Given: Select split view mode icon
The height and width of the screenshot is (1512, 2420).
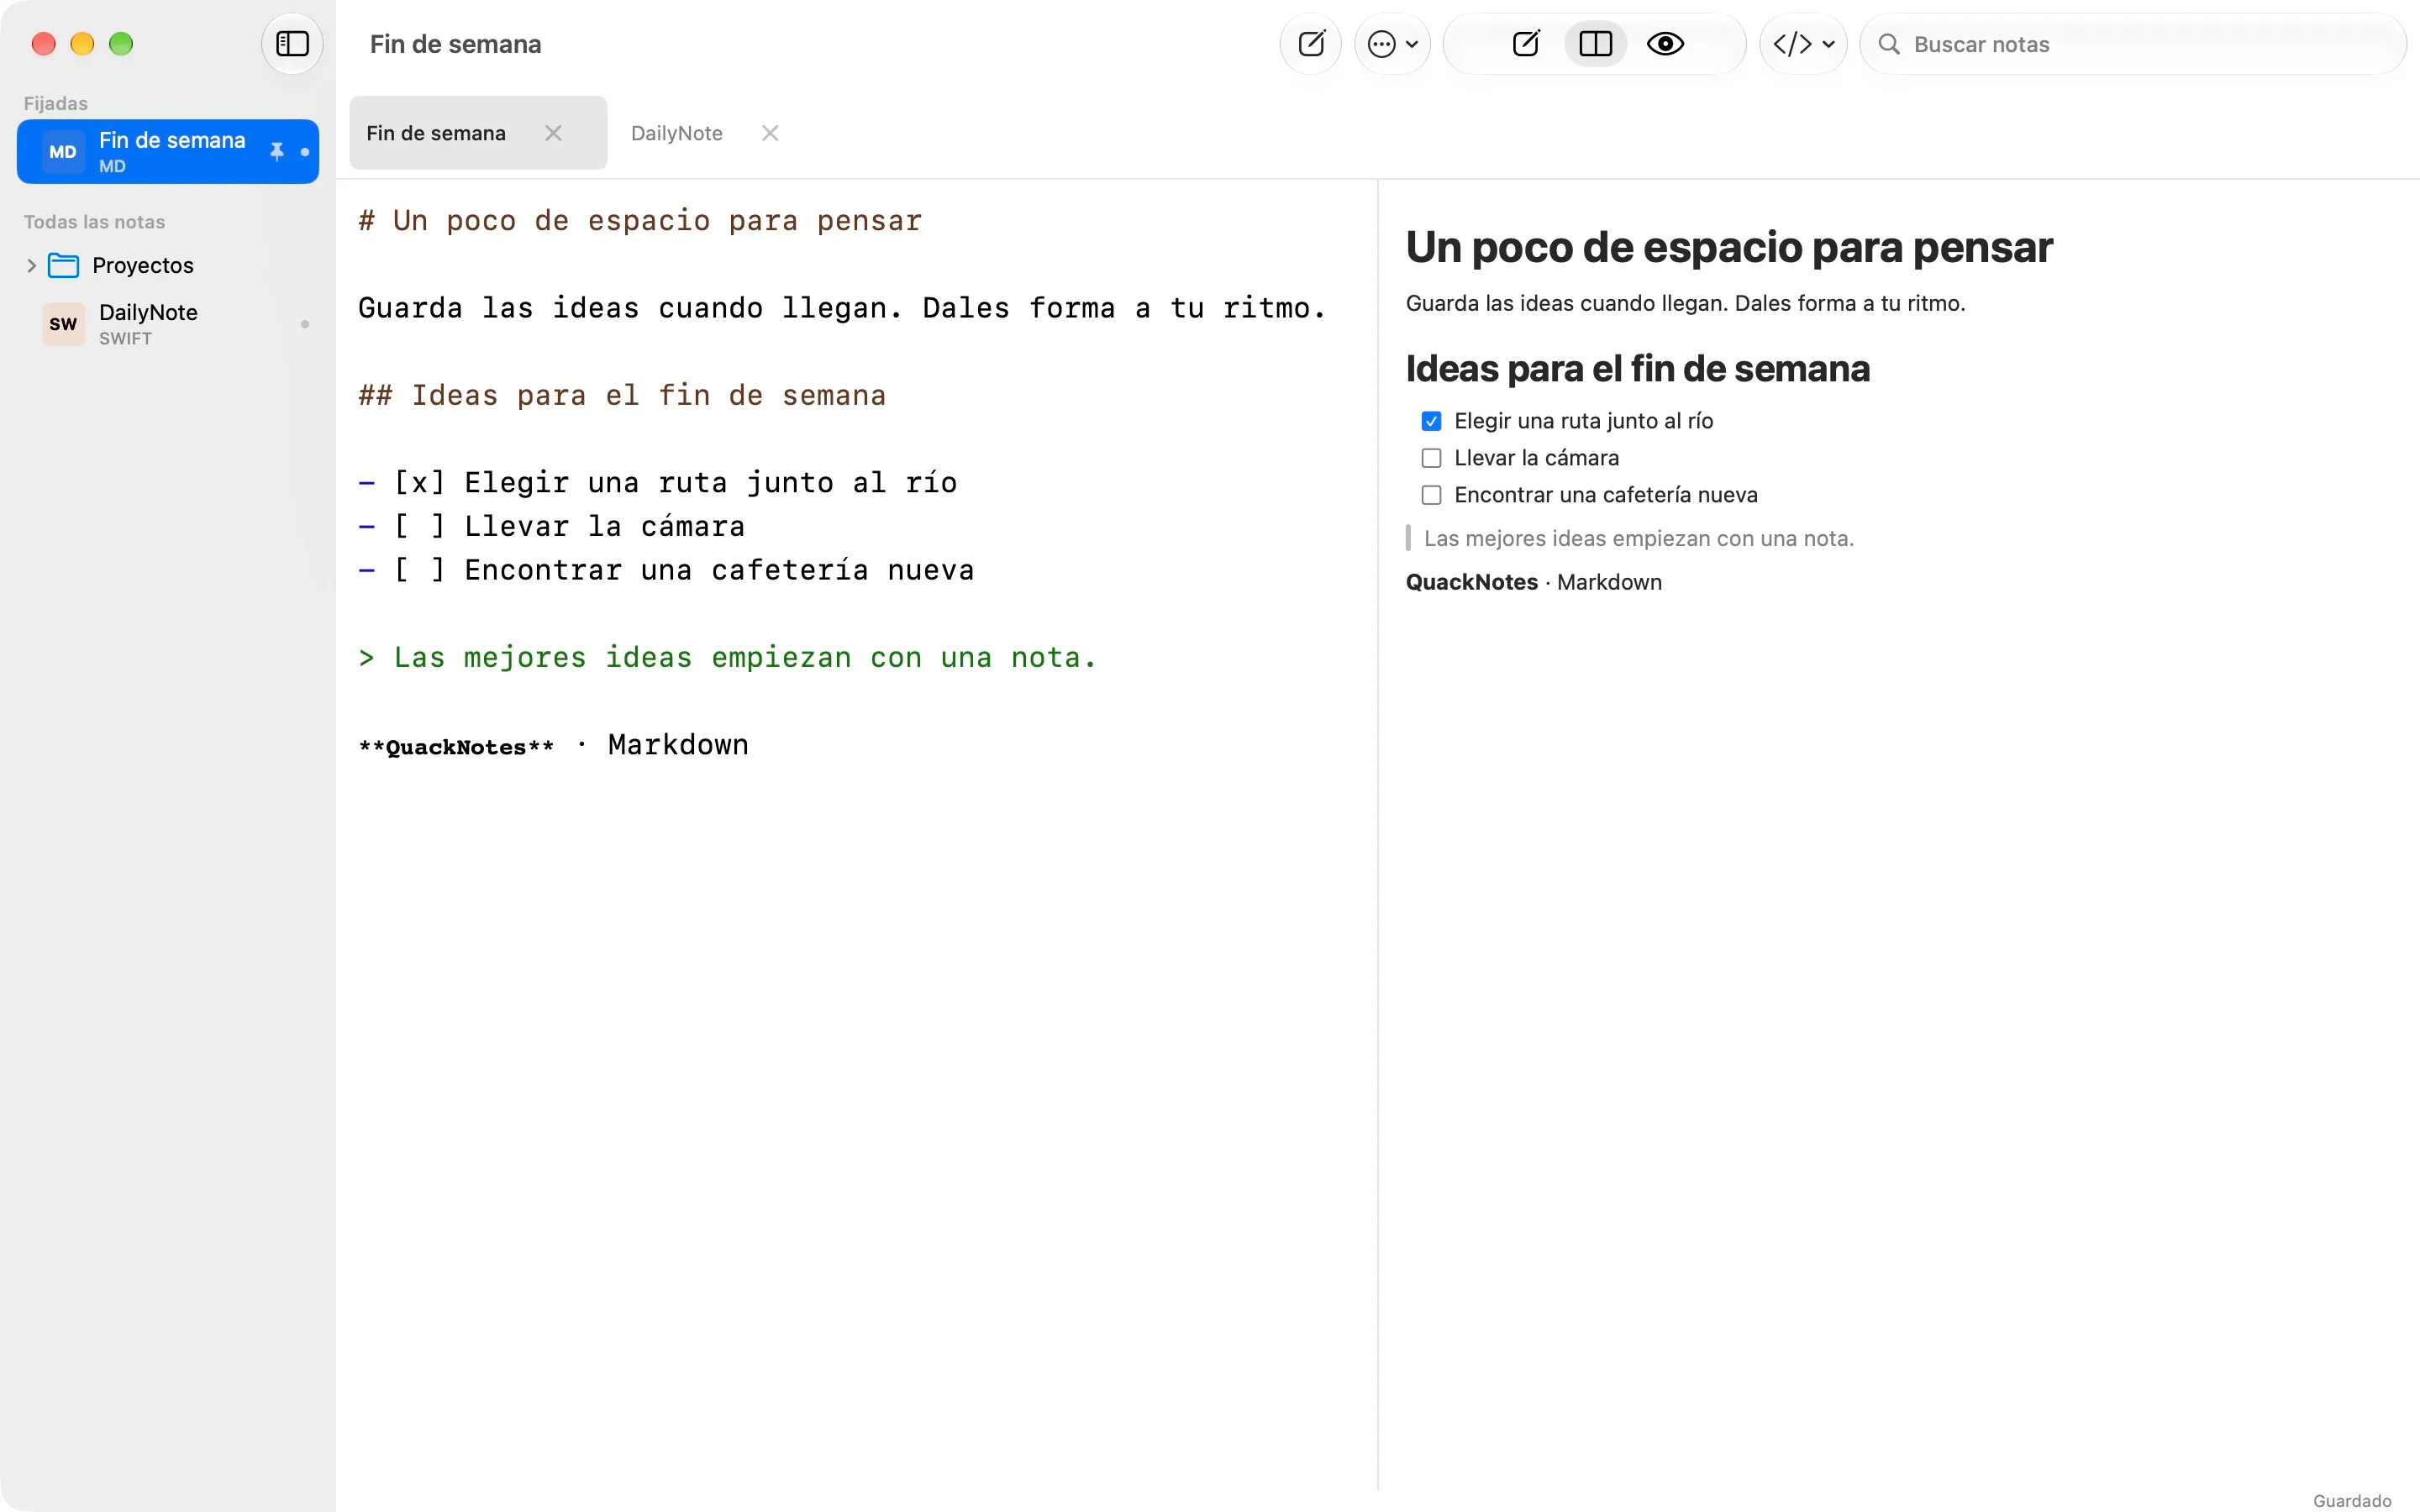Looking at the screenshot, I should [1596, 44].
